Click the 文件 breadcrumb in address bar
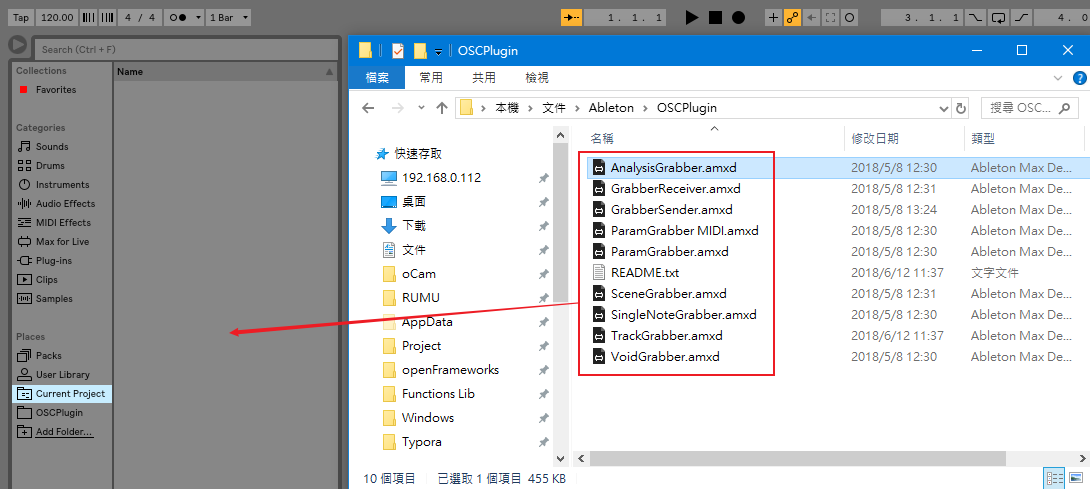The width and height of the screenshot is (1090, 489). (554, 108)
